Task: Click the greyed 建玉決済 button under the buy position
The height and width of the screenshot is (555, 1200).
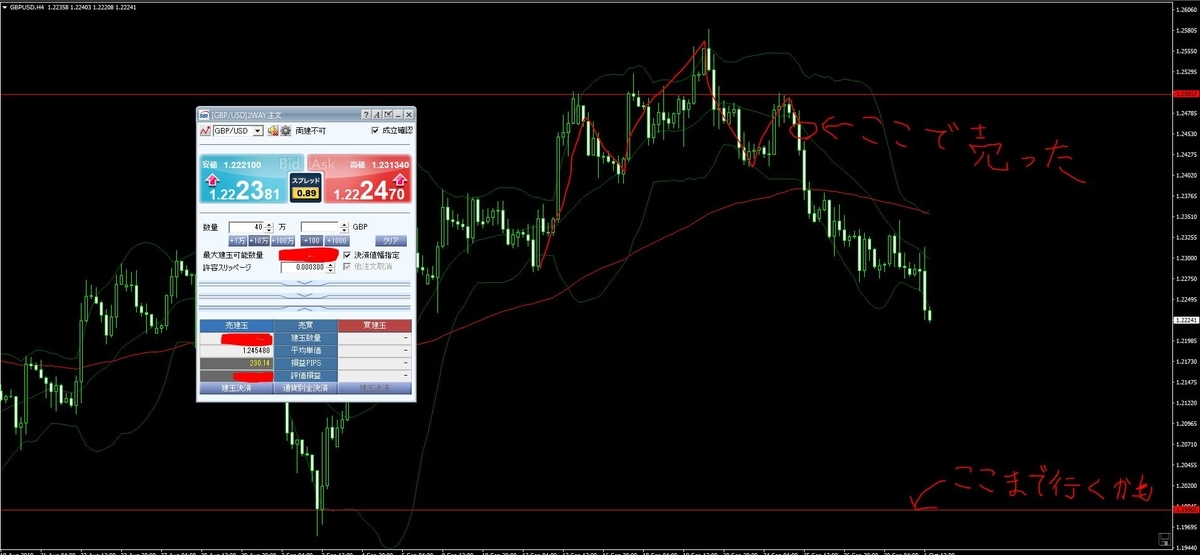Action: (374, 388)
